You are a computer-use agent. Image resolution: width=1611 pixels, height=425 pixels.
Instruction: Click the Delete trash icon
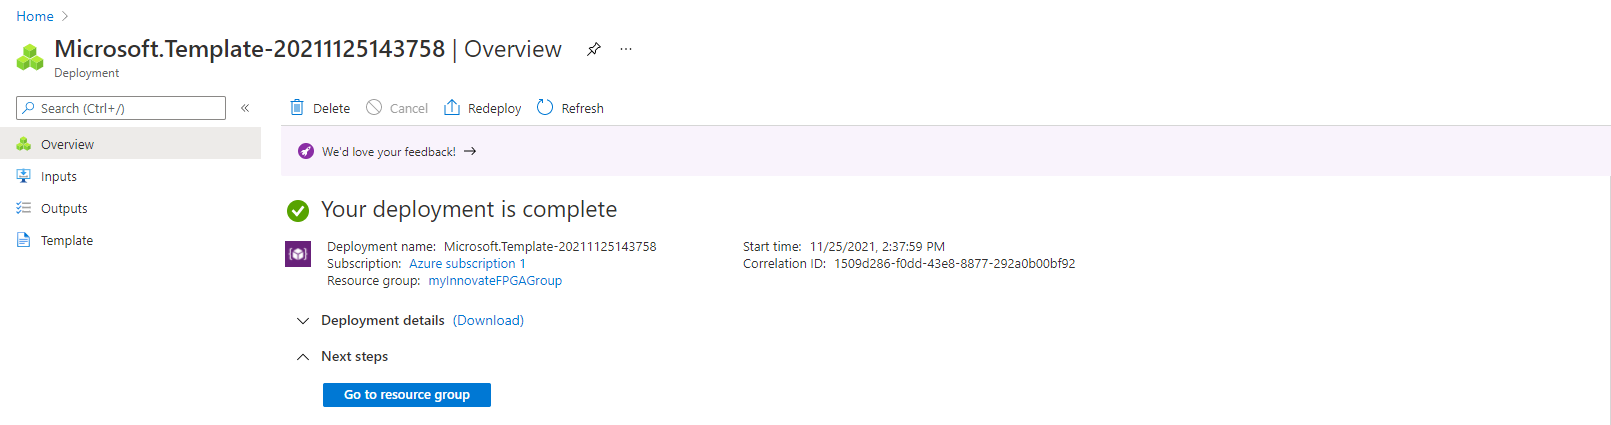(x=297, y=107)
